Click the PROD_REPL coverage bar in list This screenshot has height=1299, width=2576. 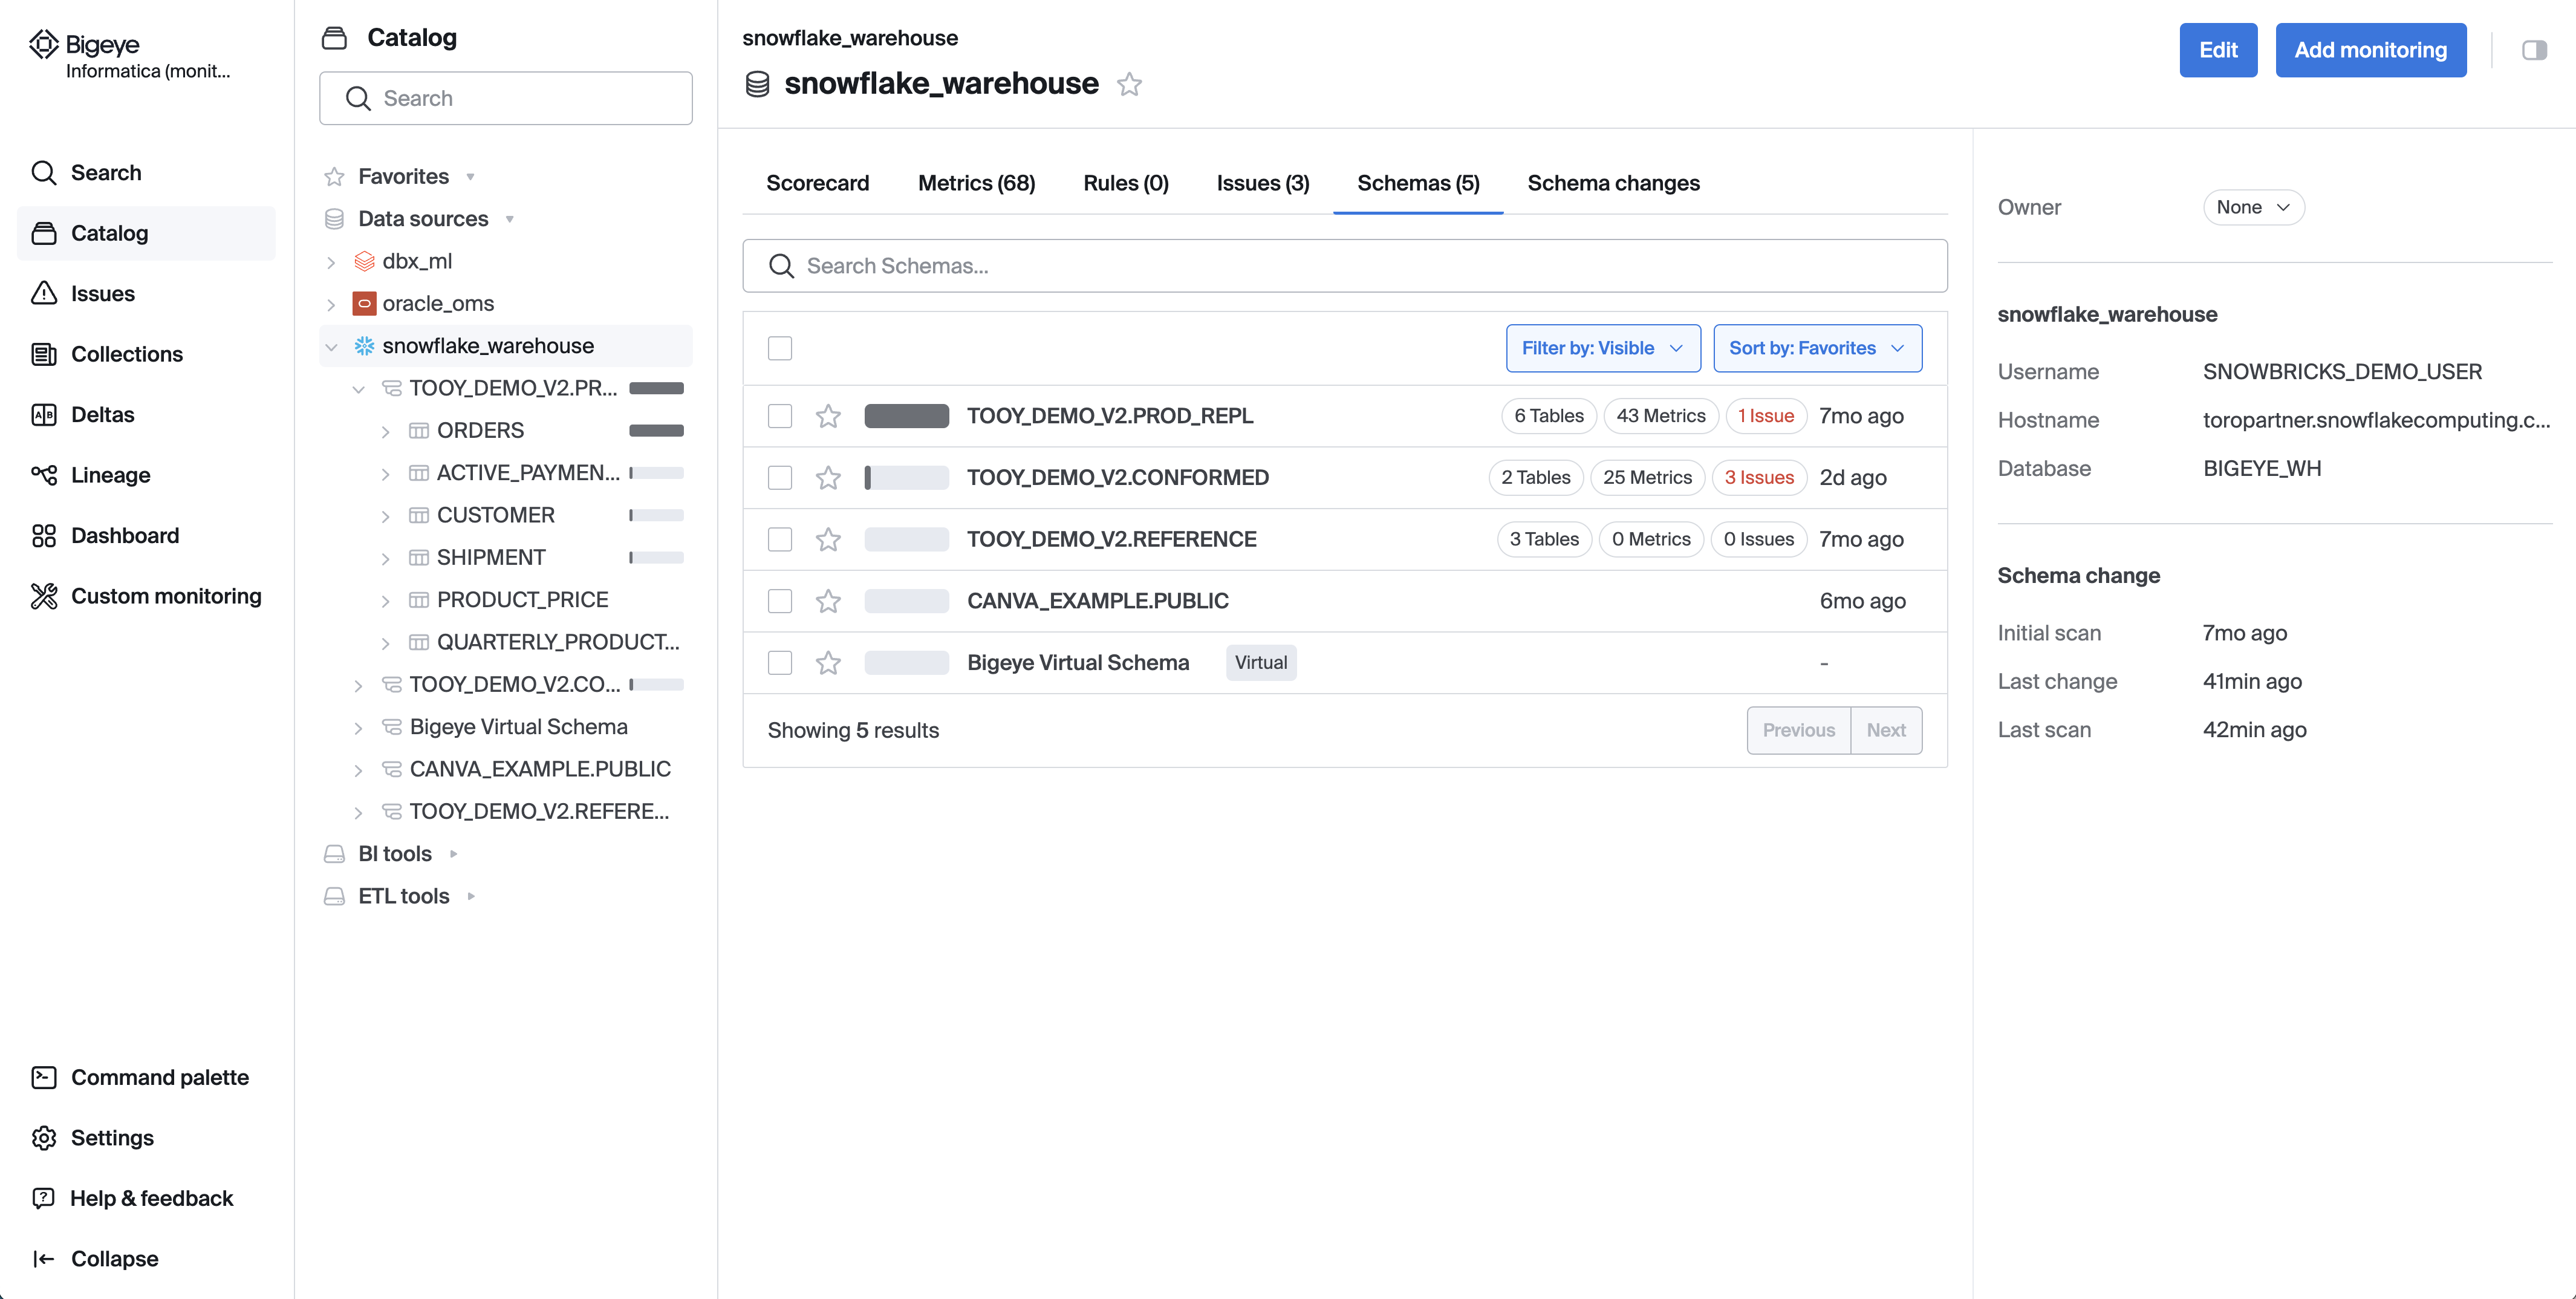(906, 416)
